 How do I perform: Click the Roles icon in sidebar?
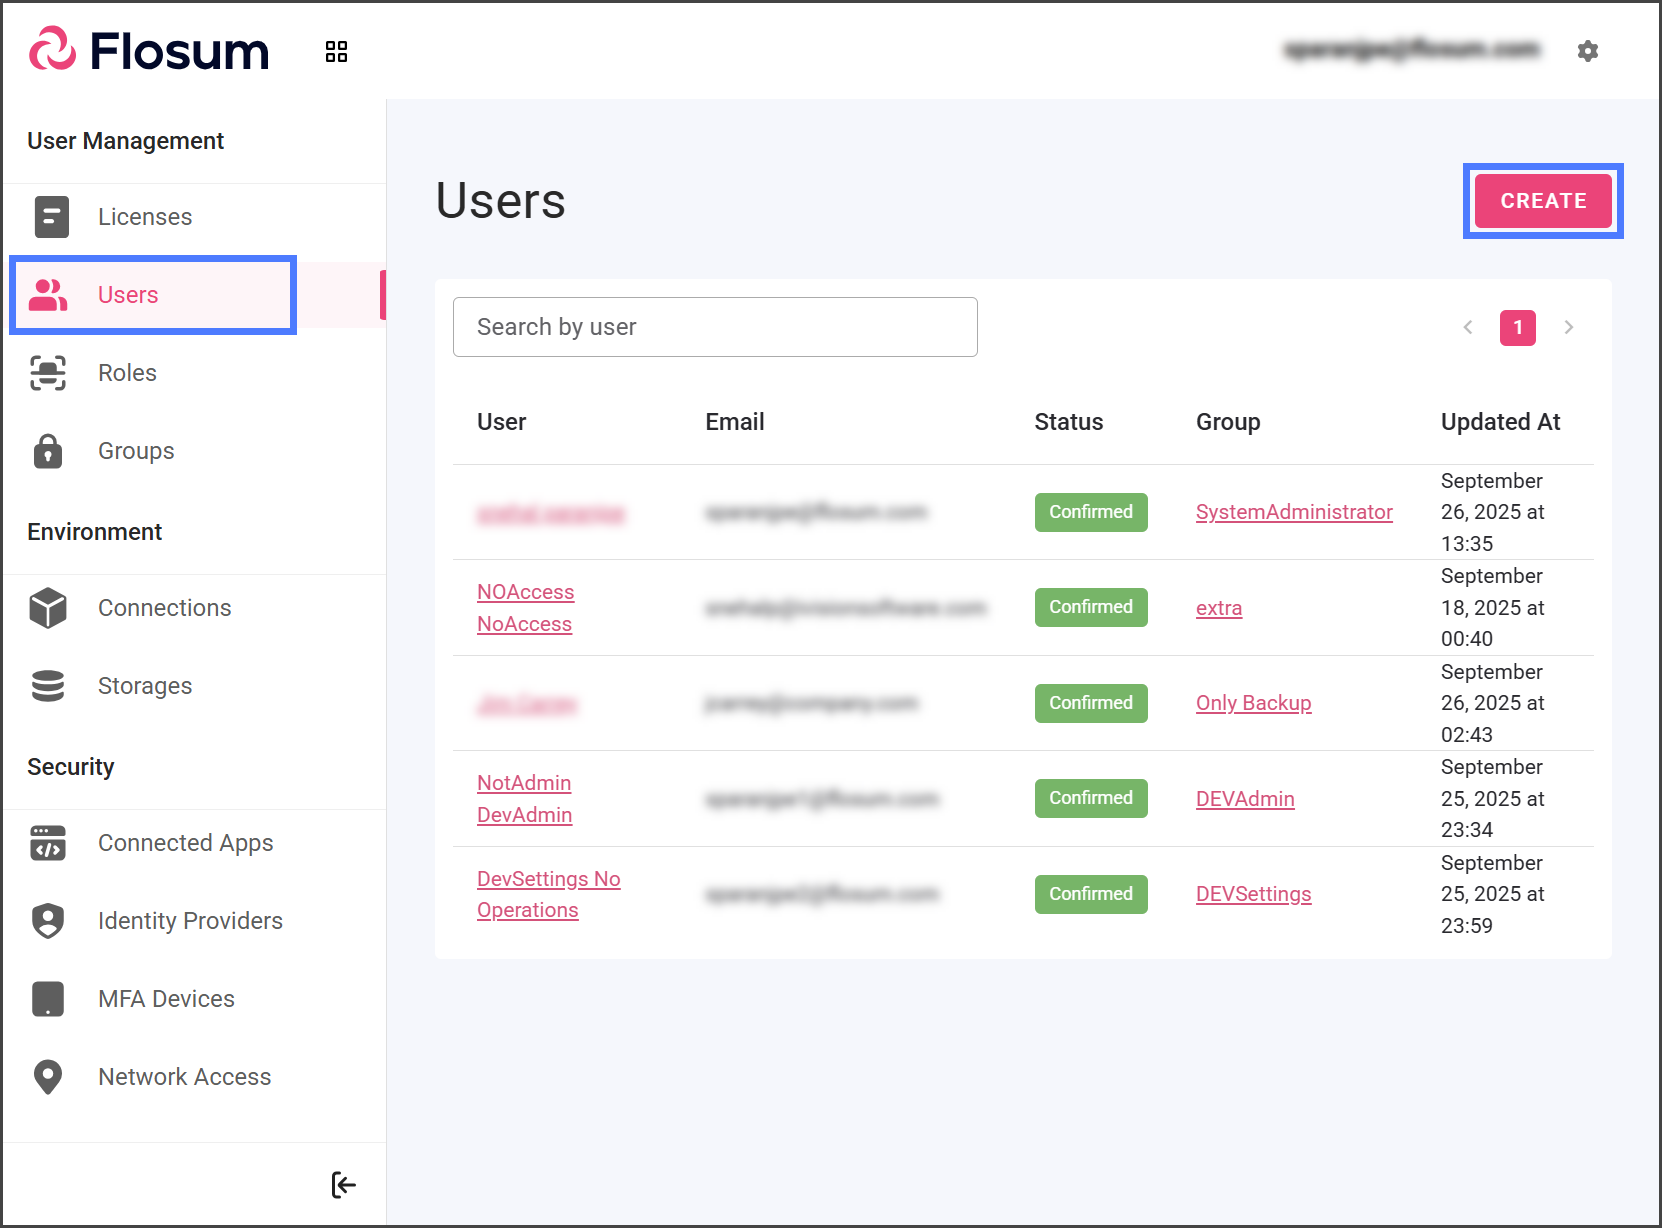point(48,373)
